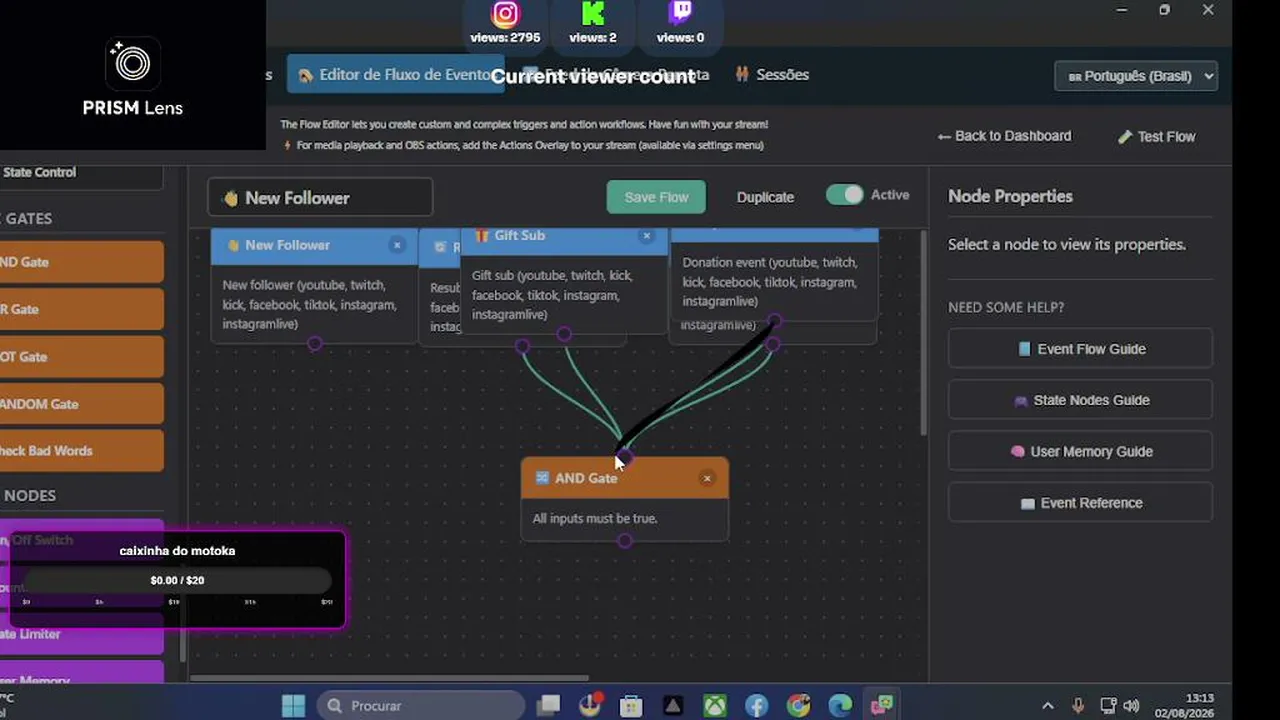Open the Event Reference
This screenshot has width=1280, height=720.
point(1080,503)
